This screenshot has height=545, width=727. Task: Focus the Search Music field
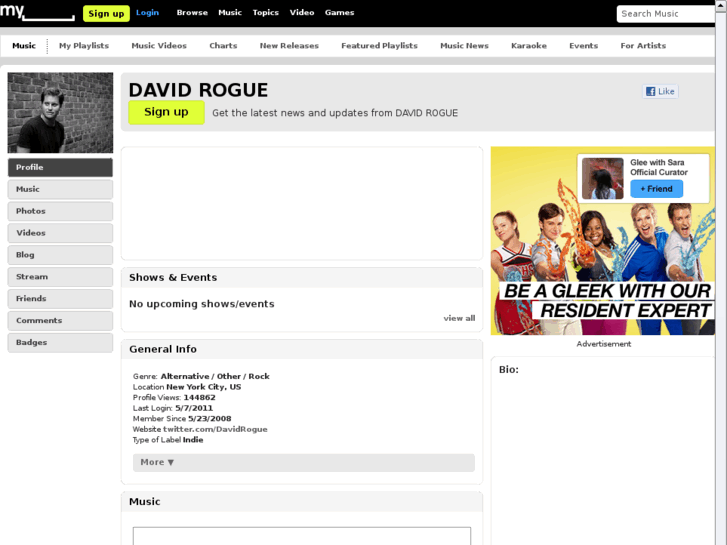[x=666, y=14]
